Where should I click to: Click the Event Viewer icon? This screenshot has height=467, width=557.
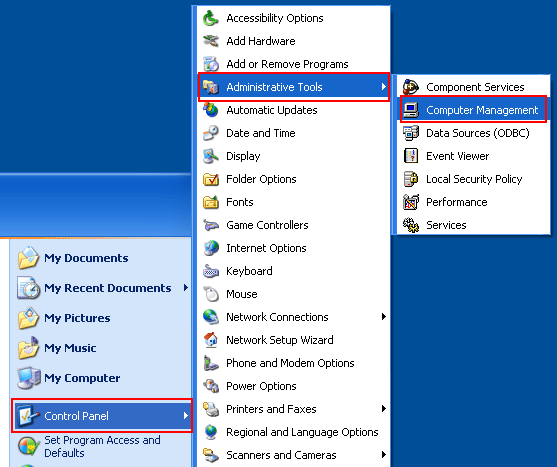(x=411, y=156)
